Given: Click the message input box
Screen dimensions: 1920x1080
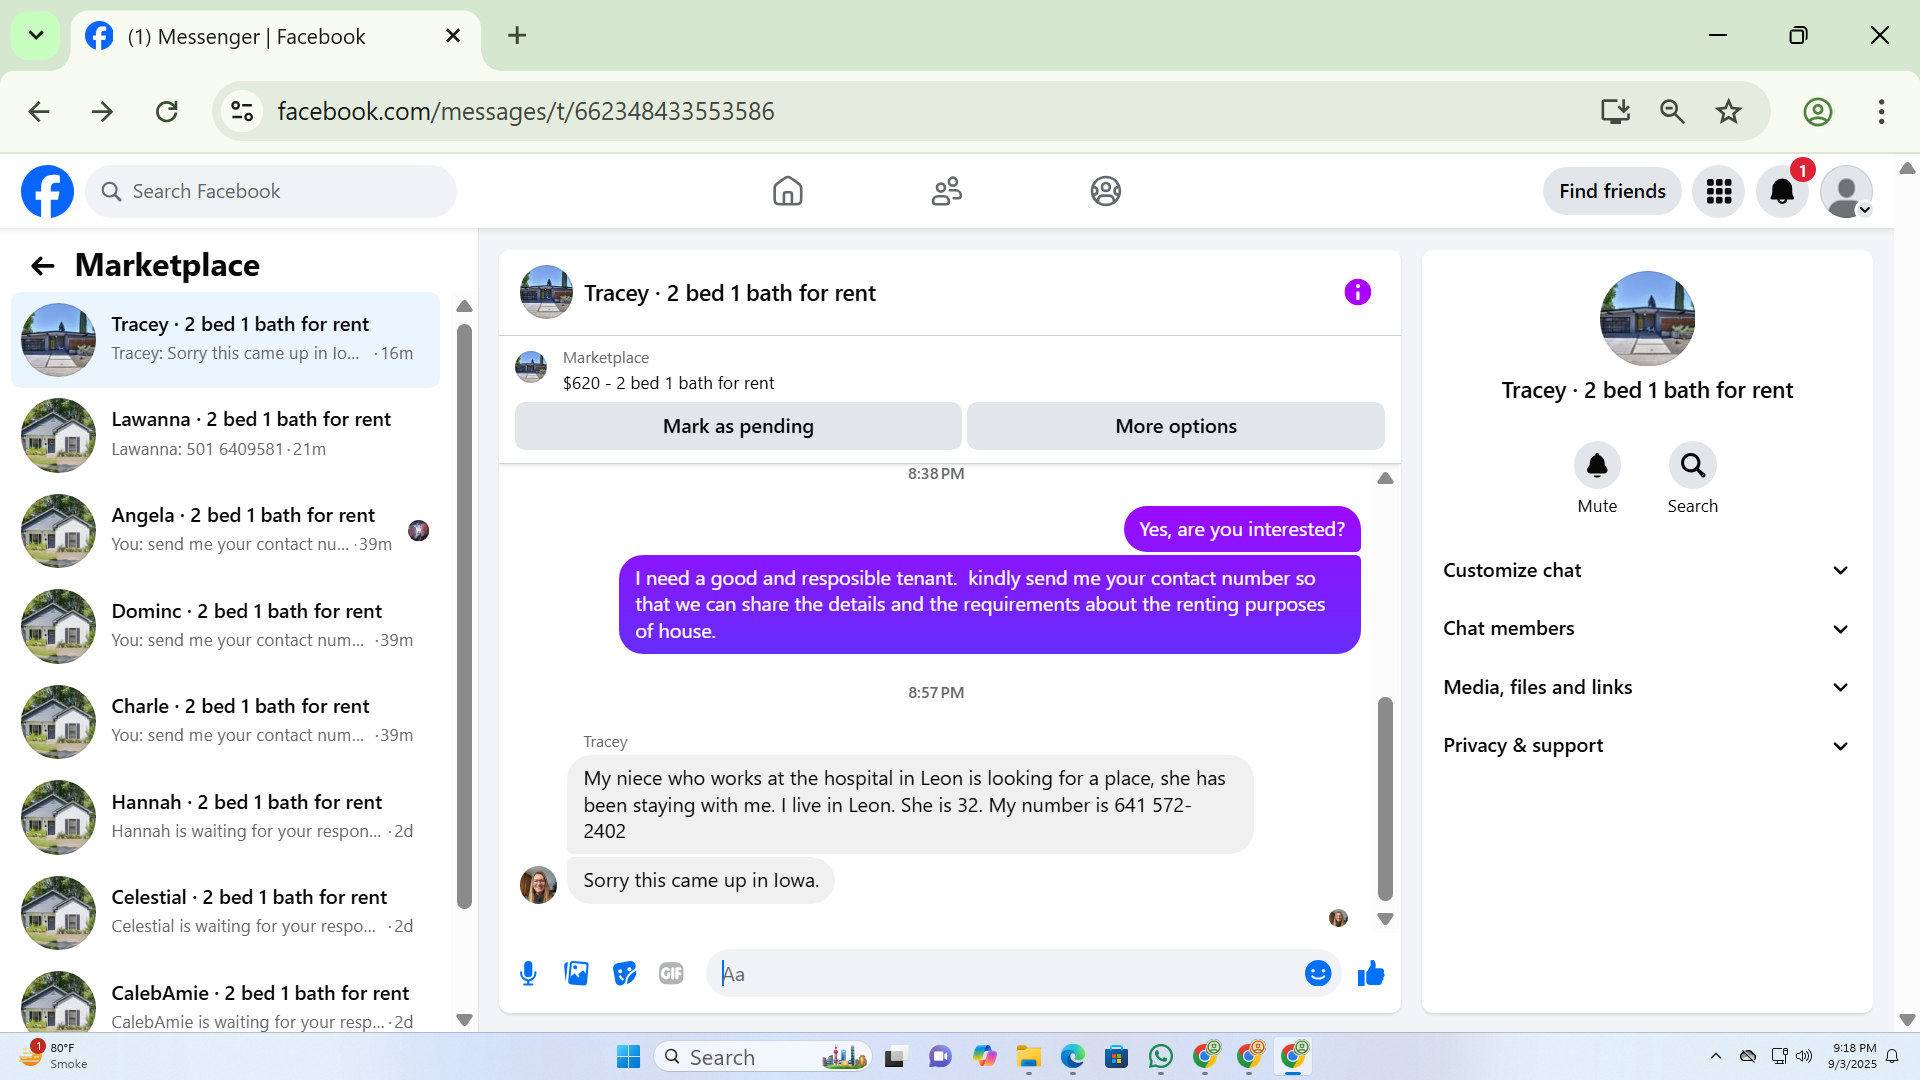Looking at the screenshot, I should (x=1005, y=973).
